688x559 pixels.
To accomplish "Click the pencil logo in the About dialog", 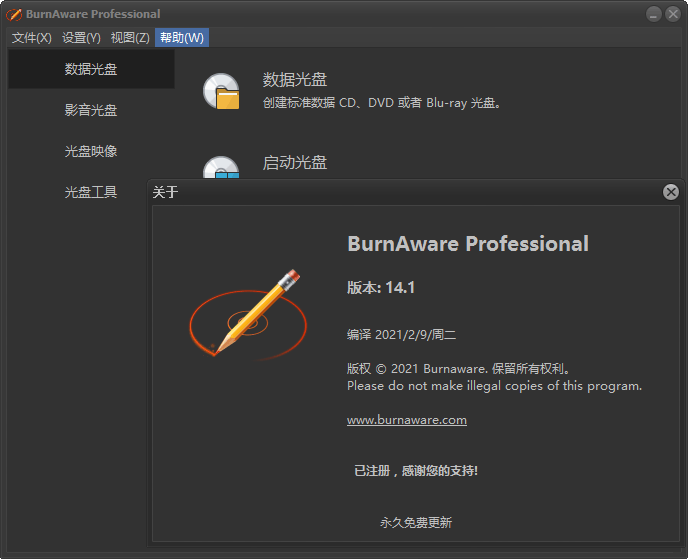I will tap(246, 311).
